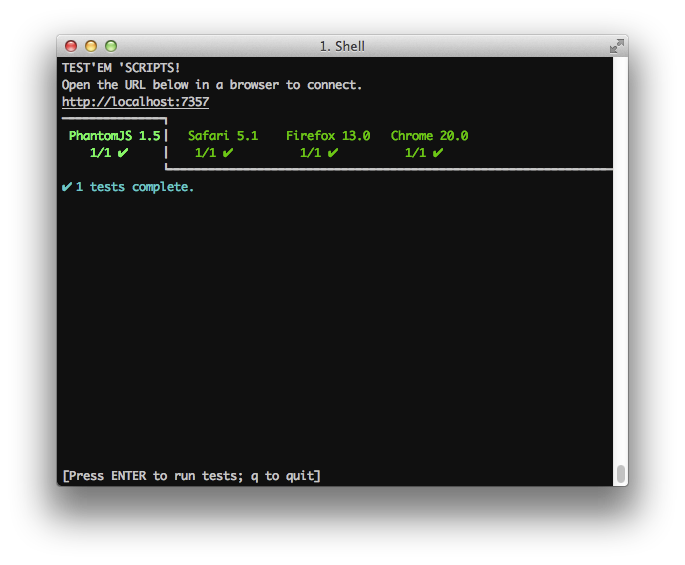685x565 pixels.
Task: Click the 1/1 result under Firefox 13.0
Action: point(310,153)
